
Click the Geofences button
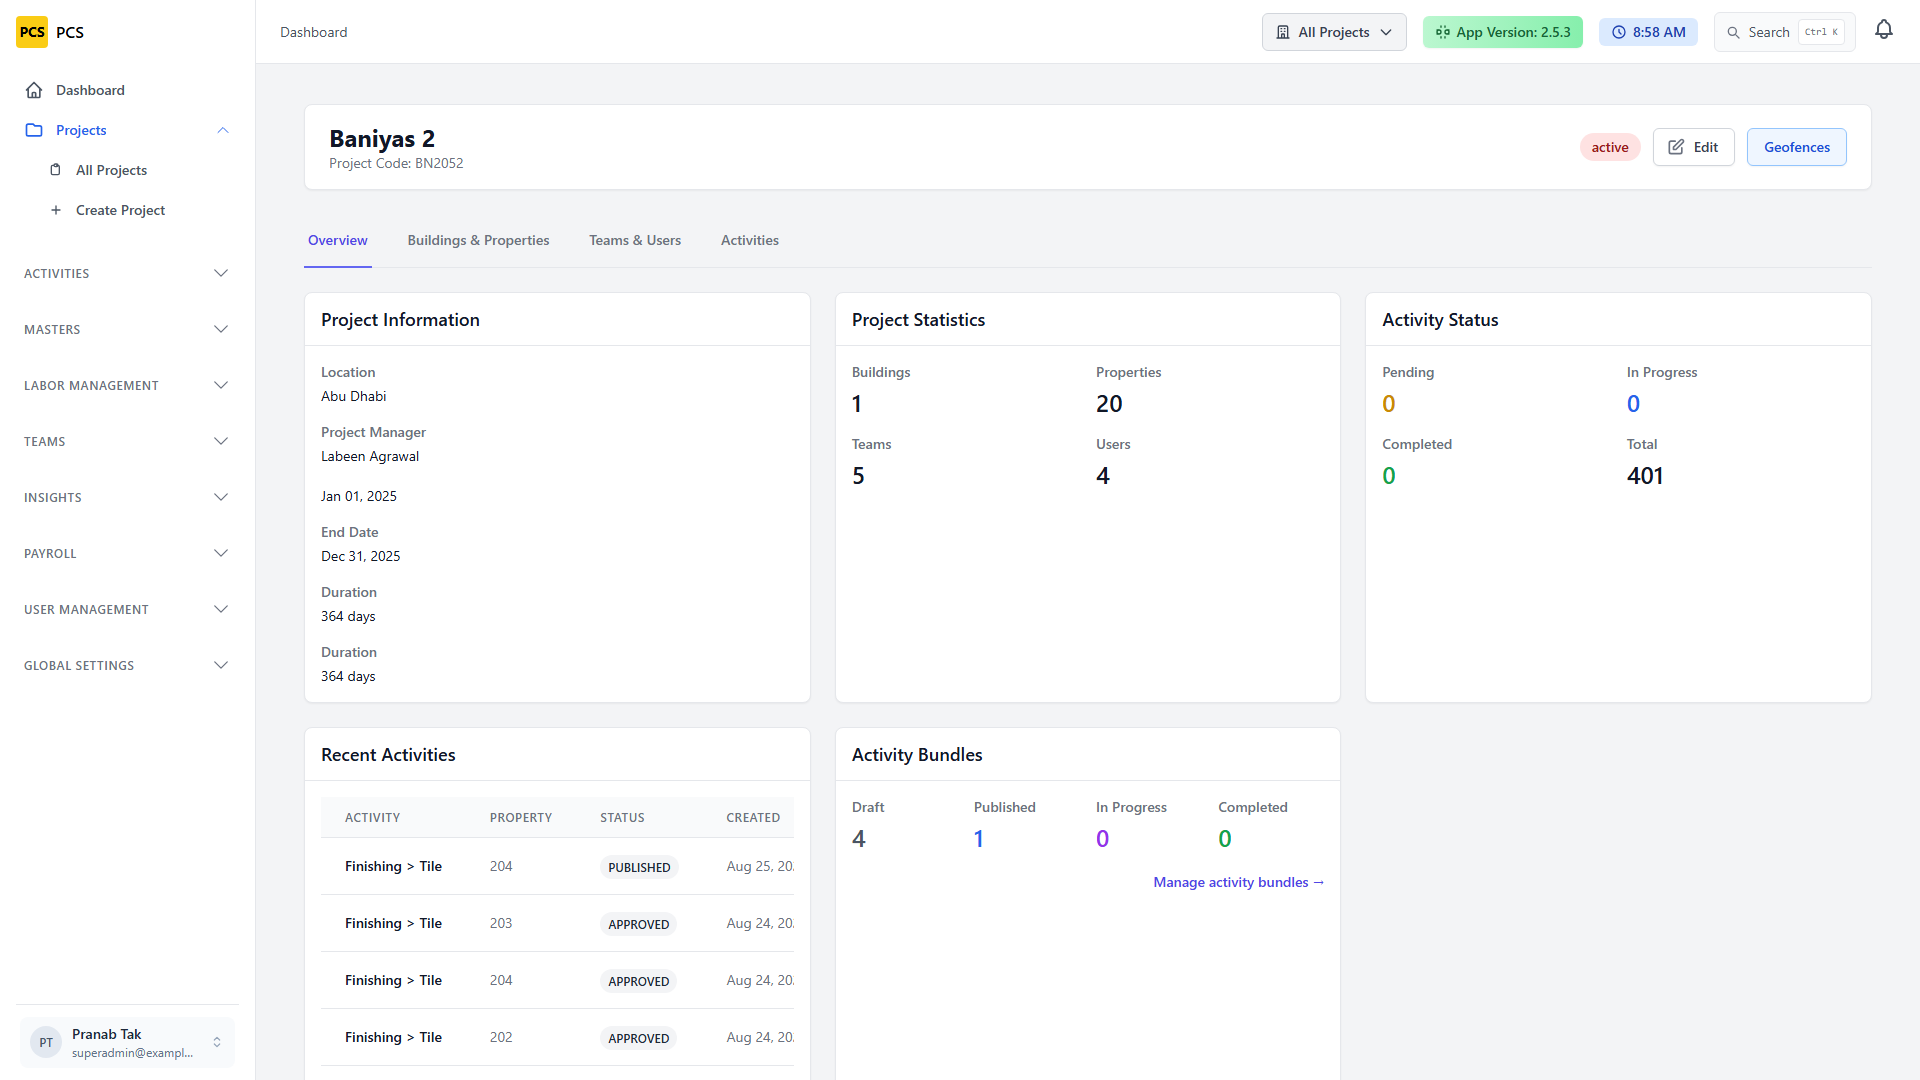pos(1797,147)
